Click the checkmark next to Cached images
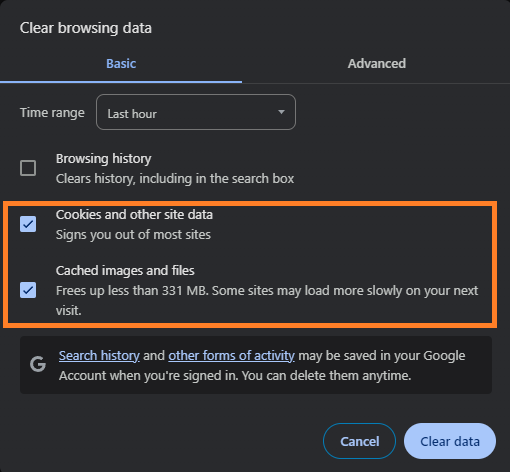Viewport: 510px width, 472px height. (28, 290)
